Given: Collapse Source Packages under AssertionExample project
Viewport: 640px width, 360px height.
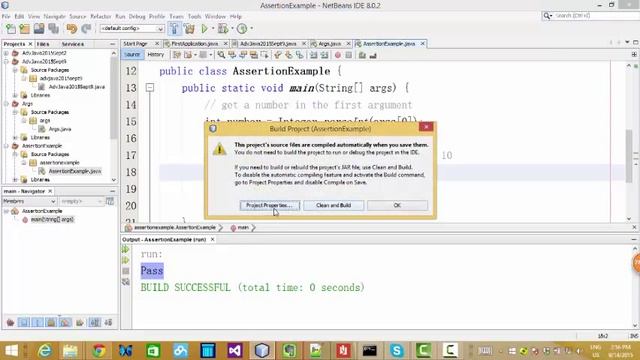Looking at the screenshot, I should [x=15, y=154].
